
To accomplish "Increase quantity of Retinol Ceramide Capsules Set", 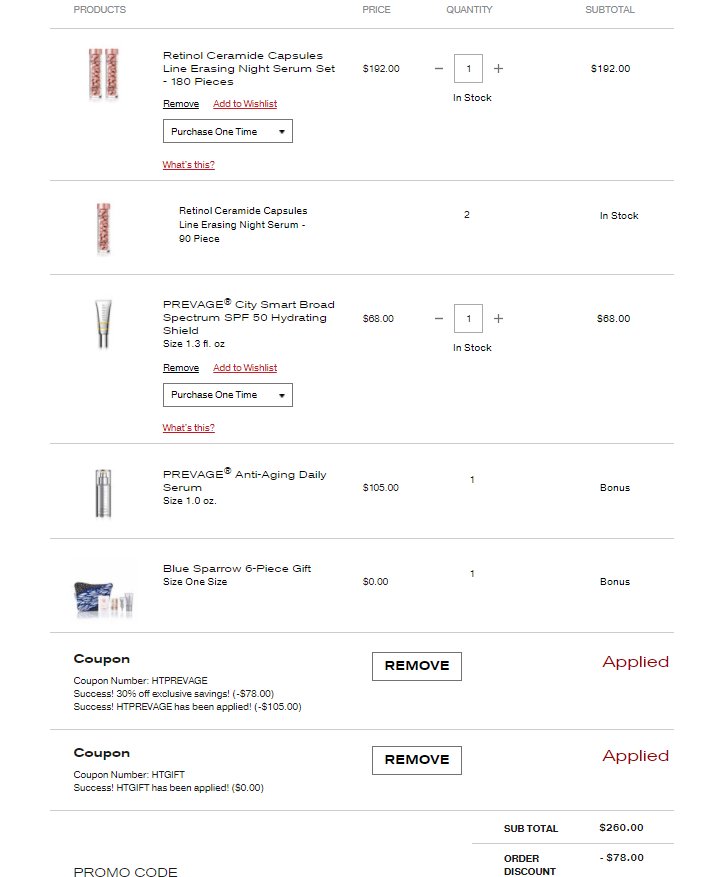I will [x=498, y=69].
